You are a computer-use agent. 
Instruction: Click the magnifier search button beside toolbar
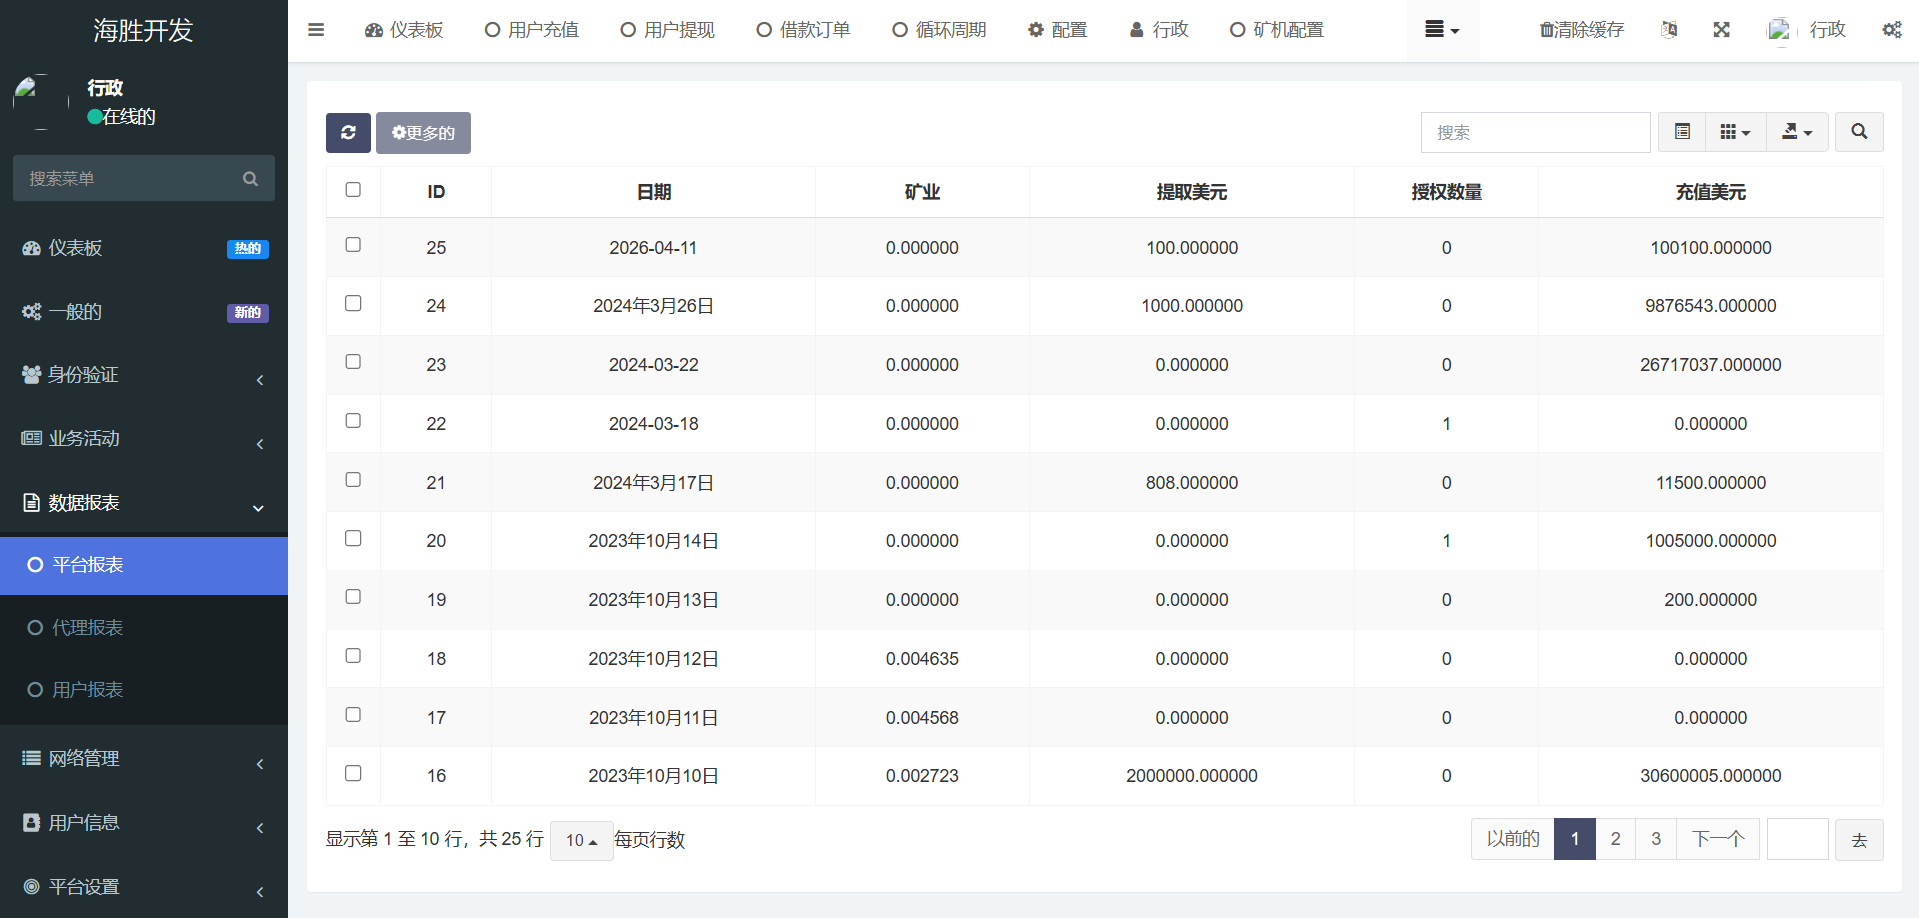1858,132
